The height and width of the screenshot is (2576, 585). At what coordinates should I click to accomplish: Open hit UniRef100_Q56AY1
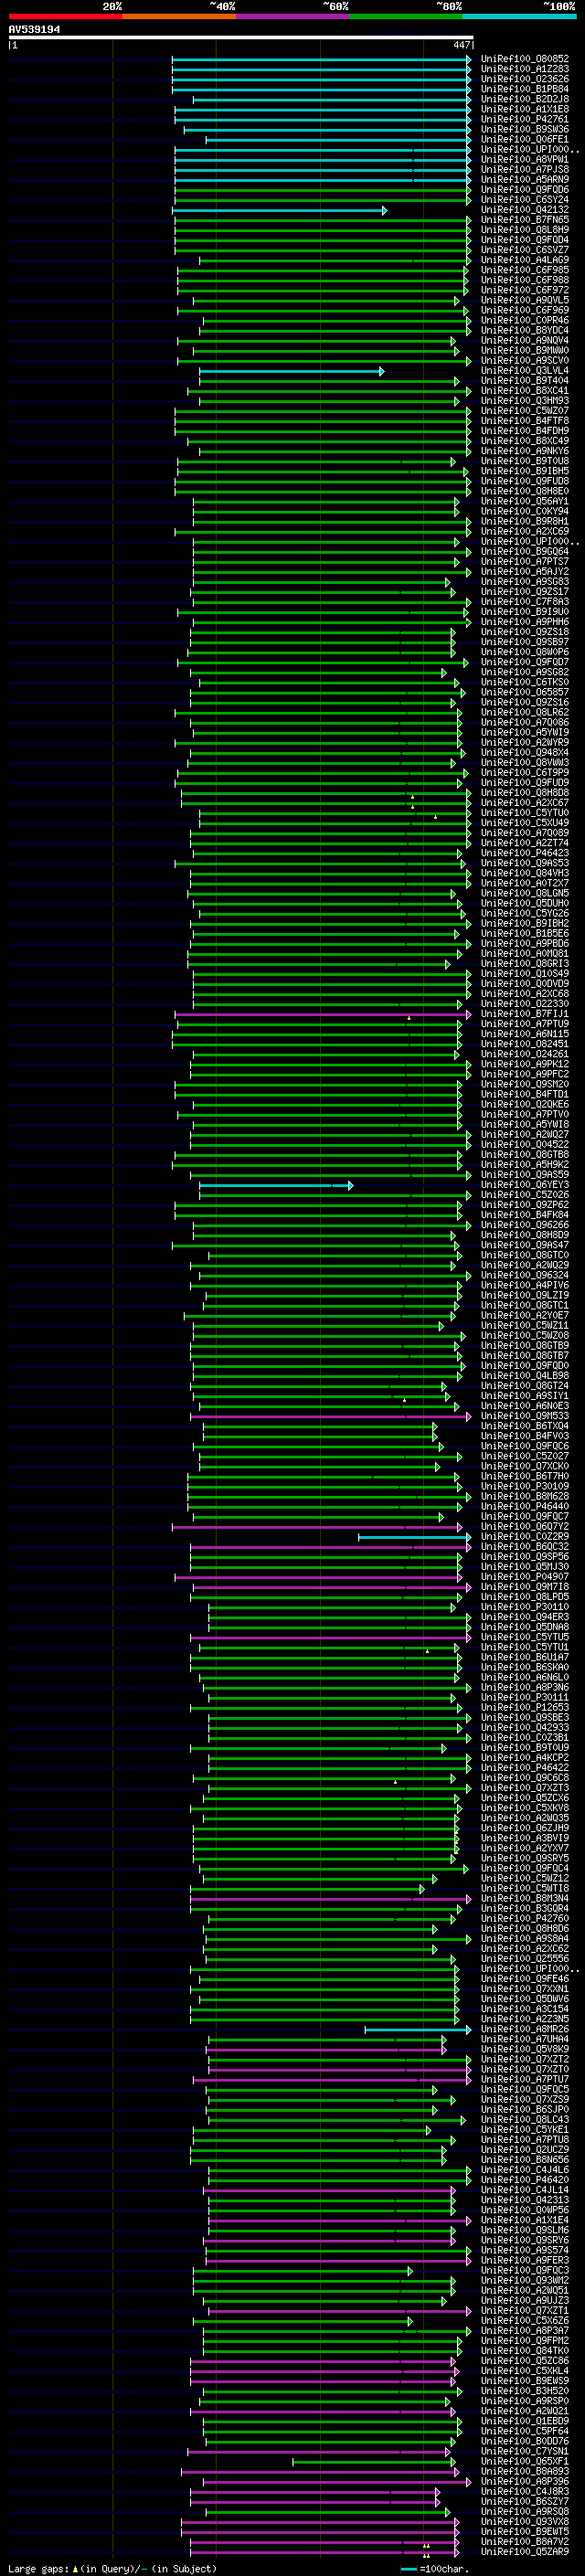[525, 501]
